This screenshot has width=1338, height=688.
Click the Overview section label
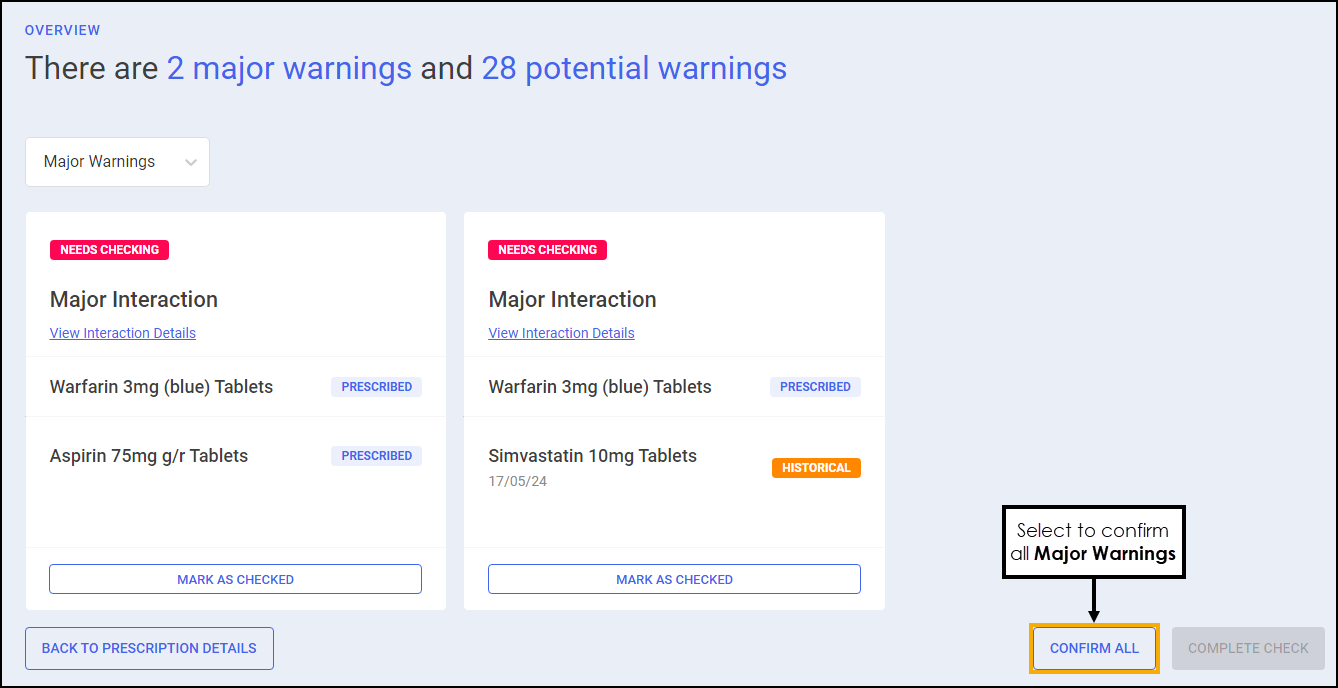pos(62,31)
